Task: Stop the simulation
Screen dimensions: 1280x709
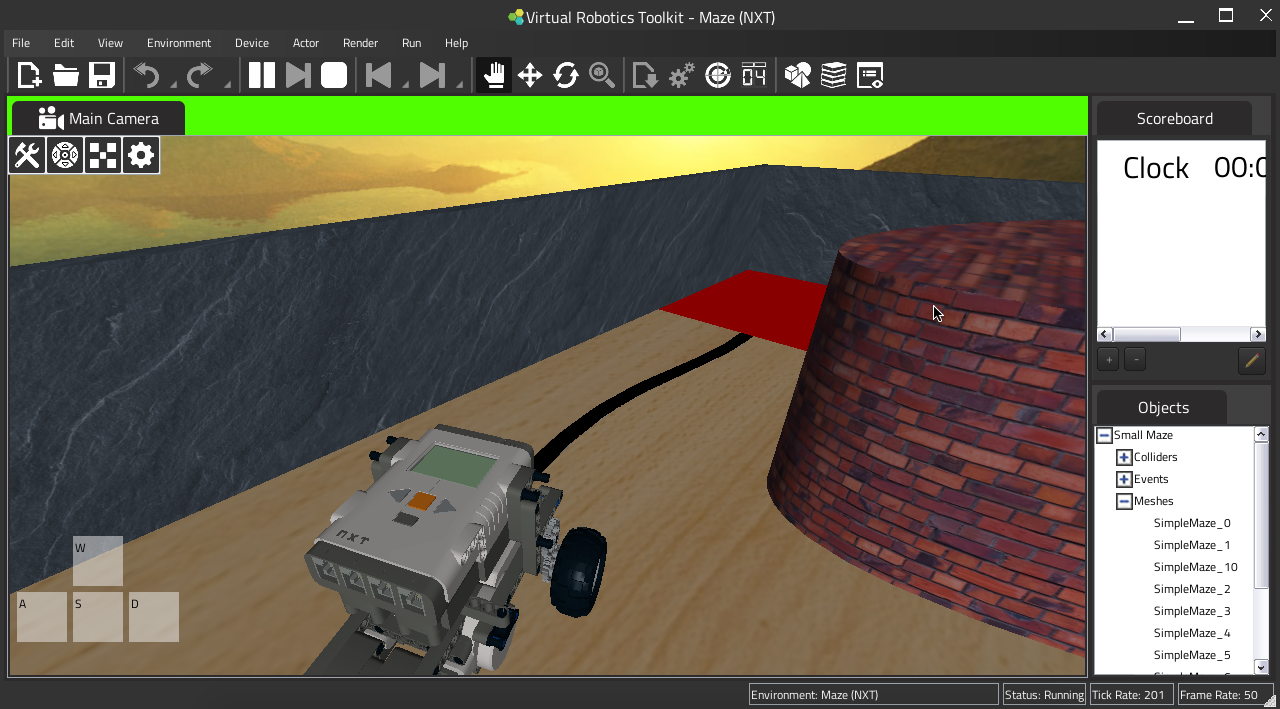Action: pos(334,76)
